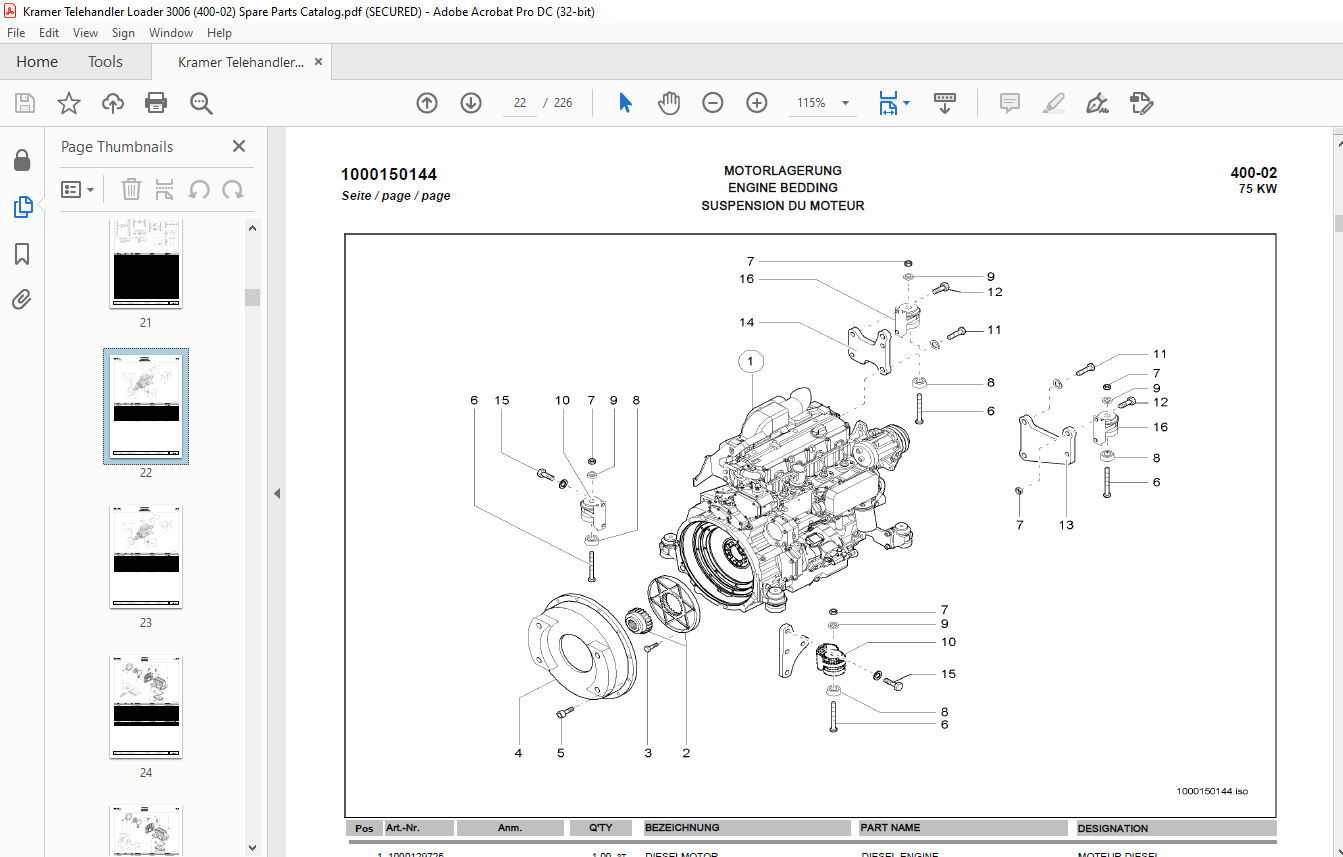Open the Find text magnifier icon

[201, 103]
